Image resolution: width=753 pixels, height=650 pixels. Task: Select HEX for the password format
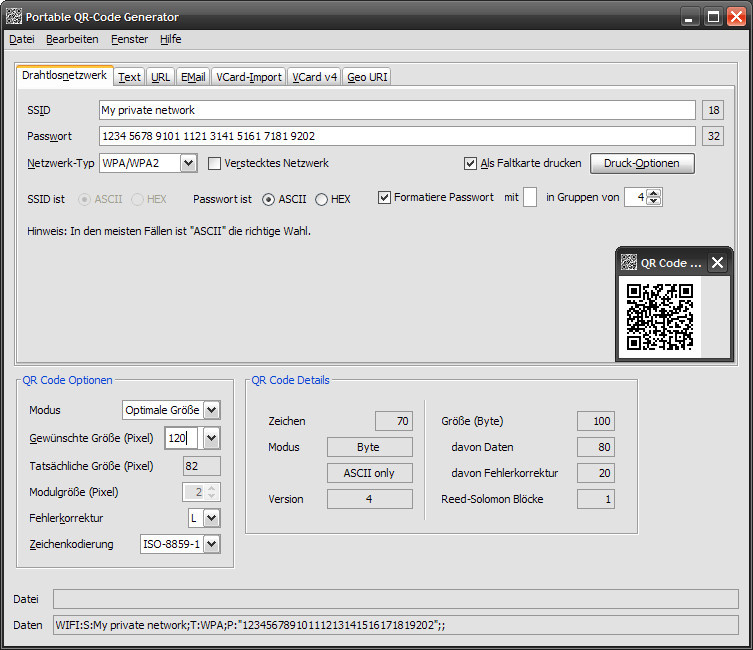[x=322, y=199]
